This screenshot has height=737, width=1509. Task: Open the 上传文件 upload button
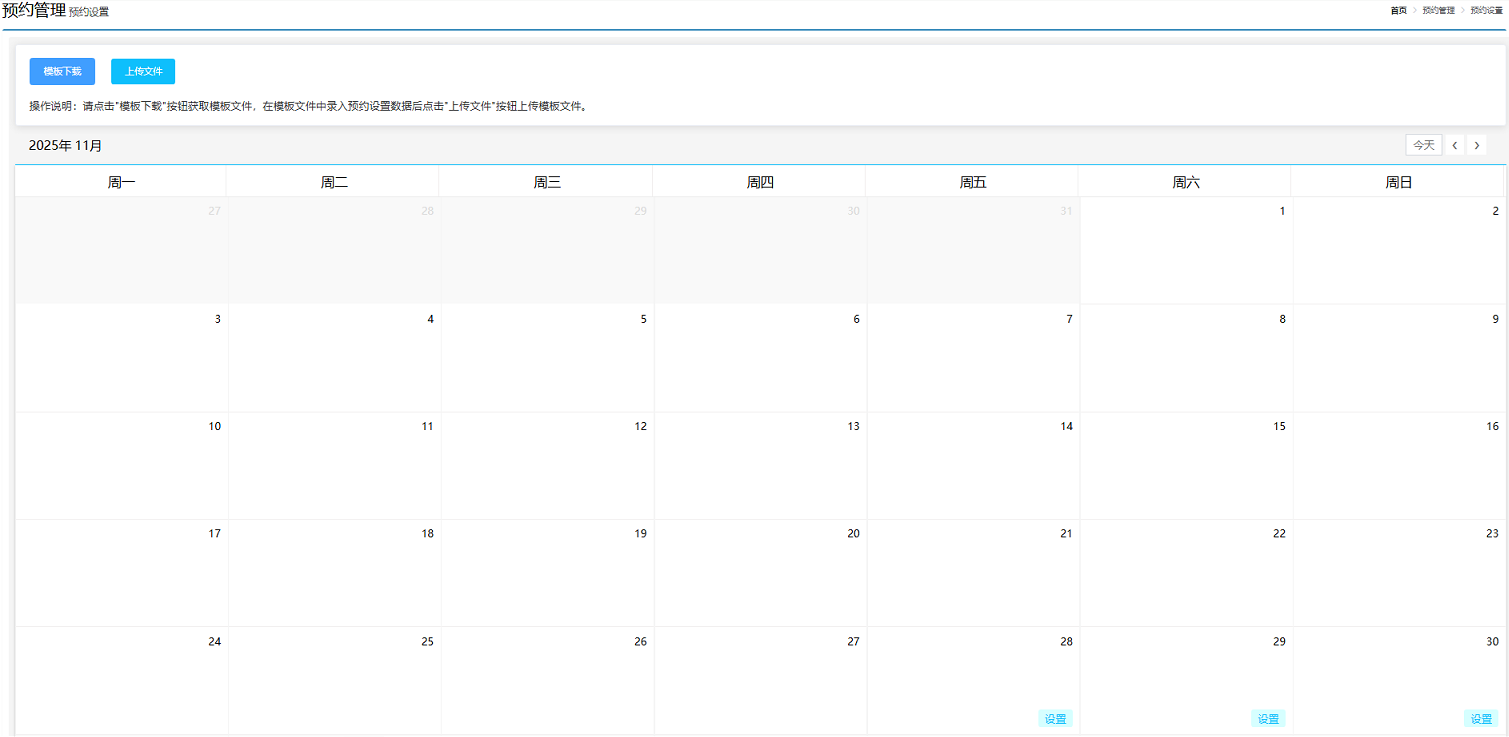143,72
